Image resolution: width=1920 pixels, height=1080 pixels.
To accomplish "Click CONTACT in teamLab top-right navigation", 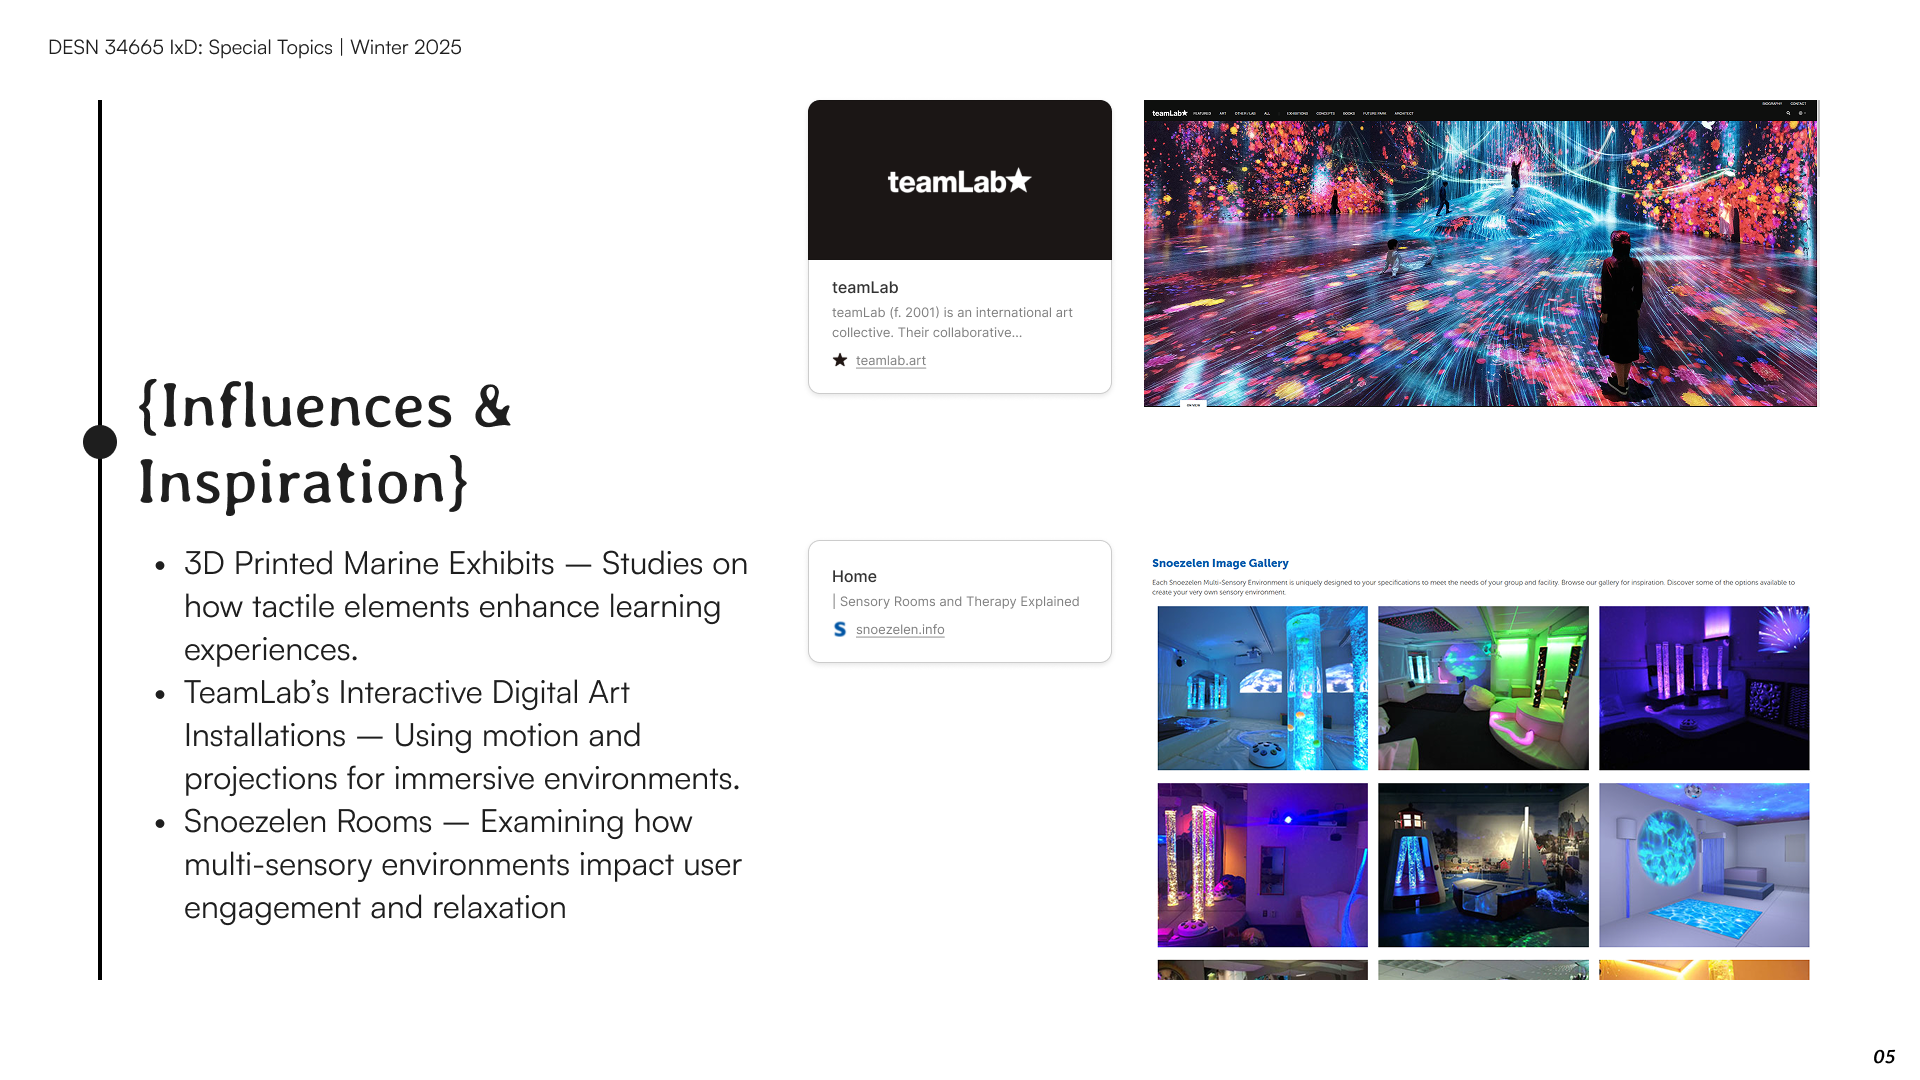I will 1798,103.
